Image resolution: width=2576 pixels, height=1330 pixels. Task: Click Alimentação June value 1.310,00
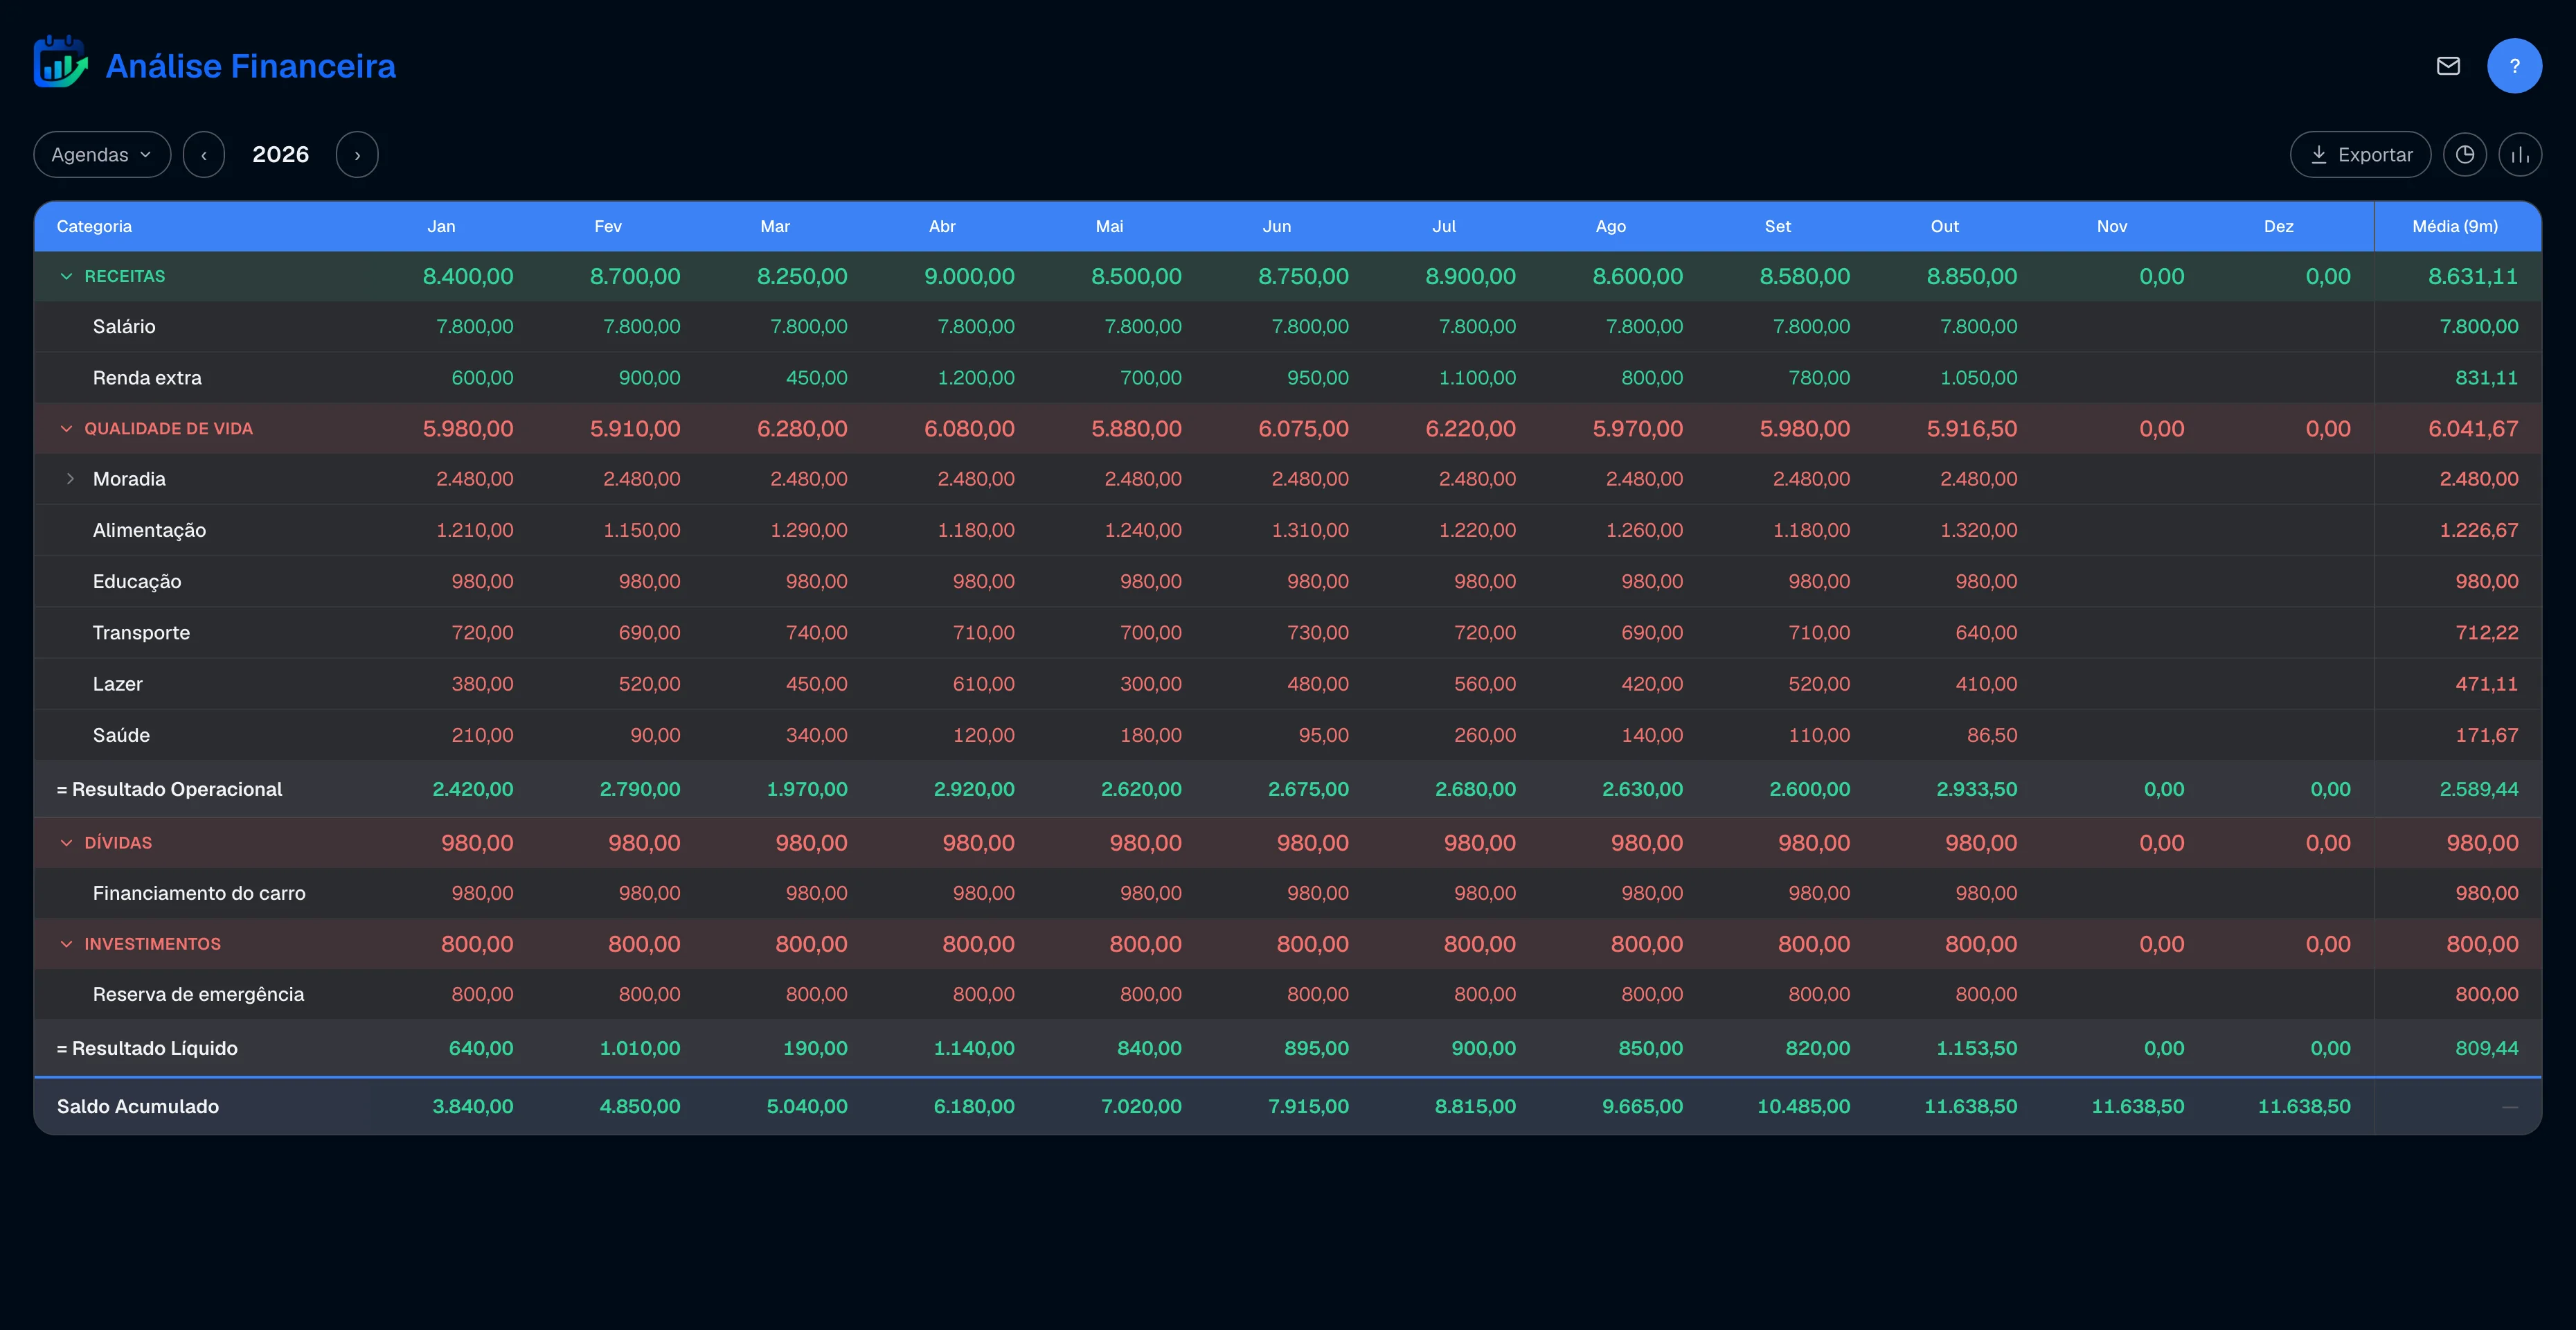point(1309,531)
